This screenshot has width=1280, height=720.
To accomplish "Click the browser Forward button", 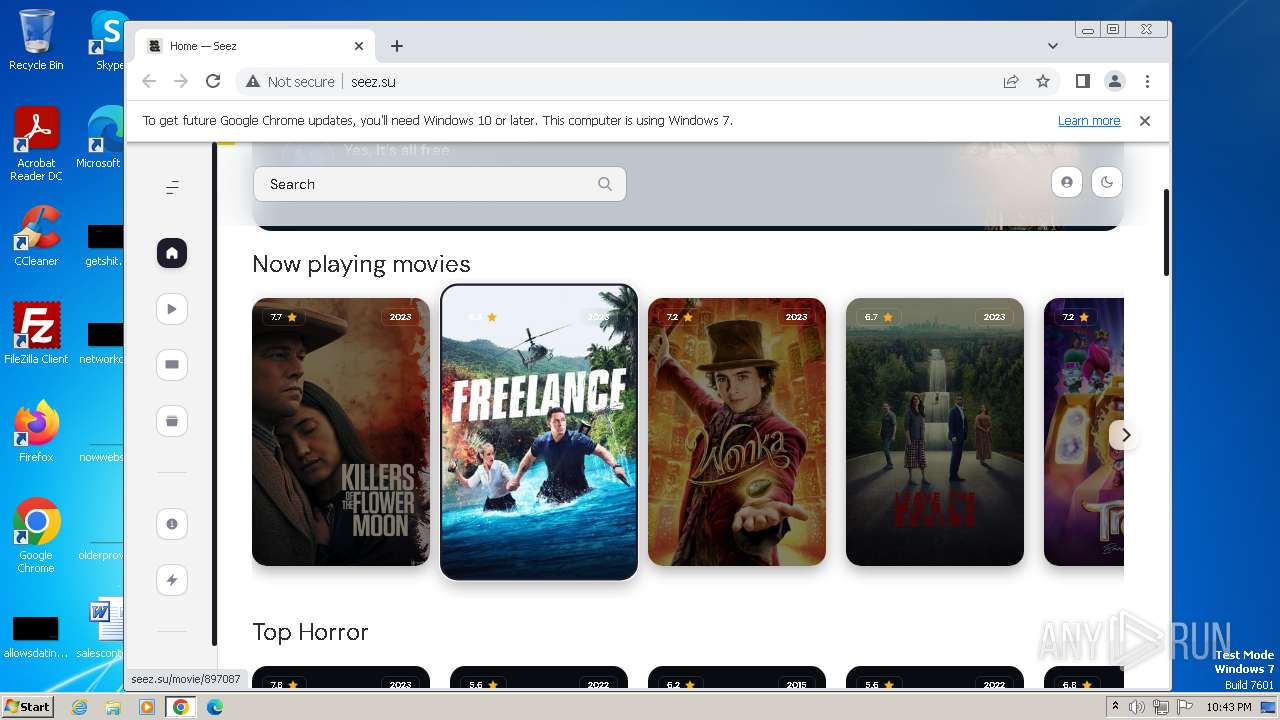I will point(181,82).
